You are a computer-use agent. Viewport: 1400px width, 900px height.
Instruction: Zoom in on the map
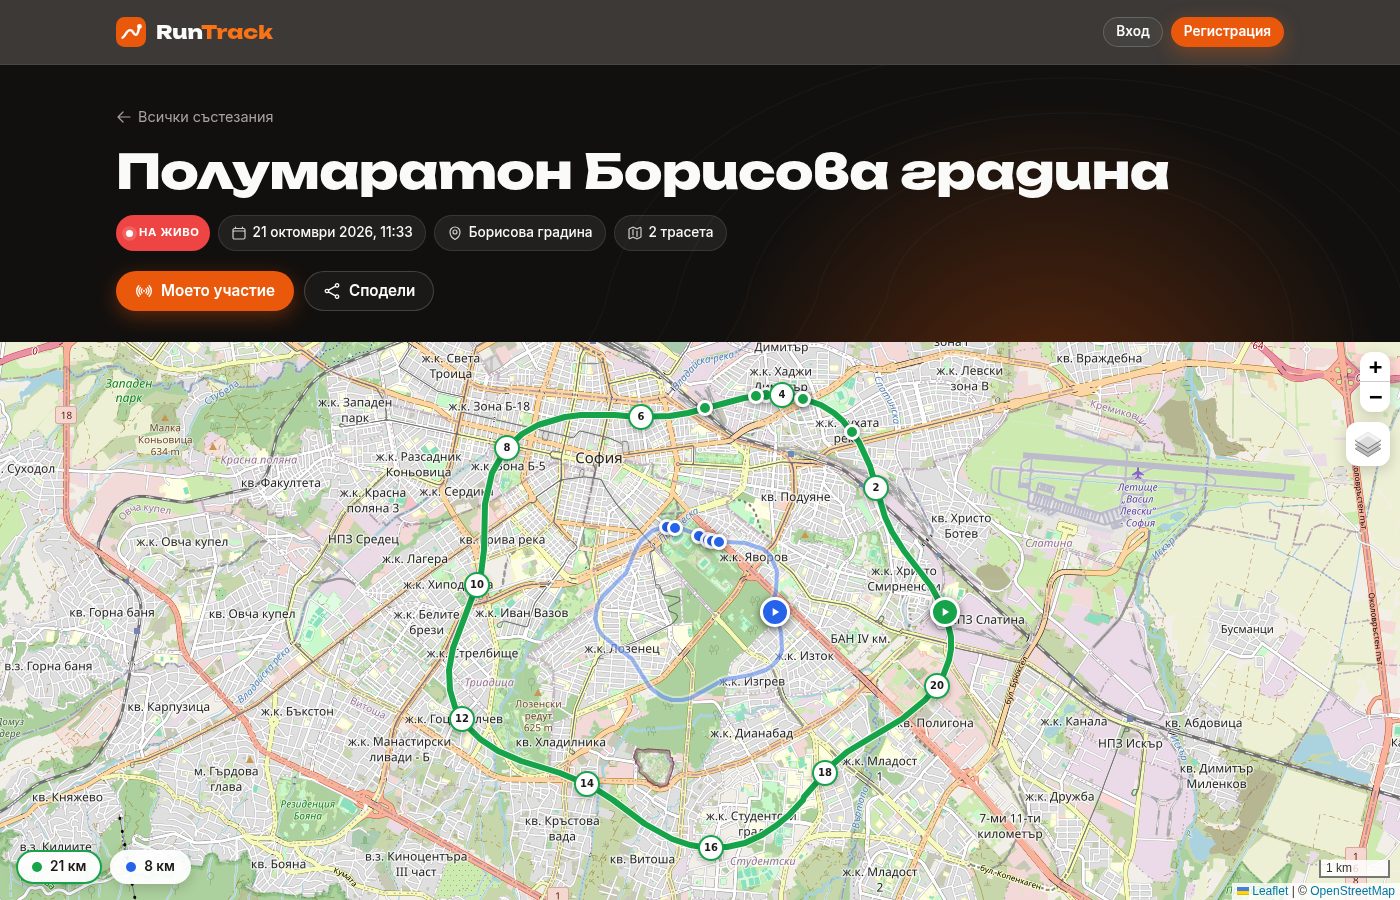(x=1375, y=368)
